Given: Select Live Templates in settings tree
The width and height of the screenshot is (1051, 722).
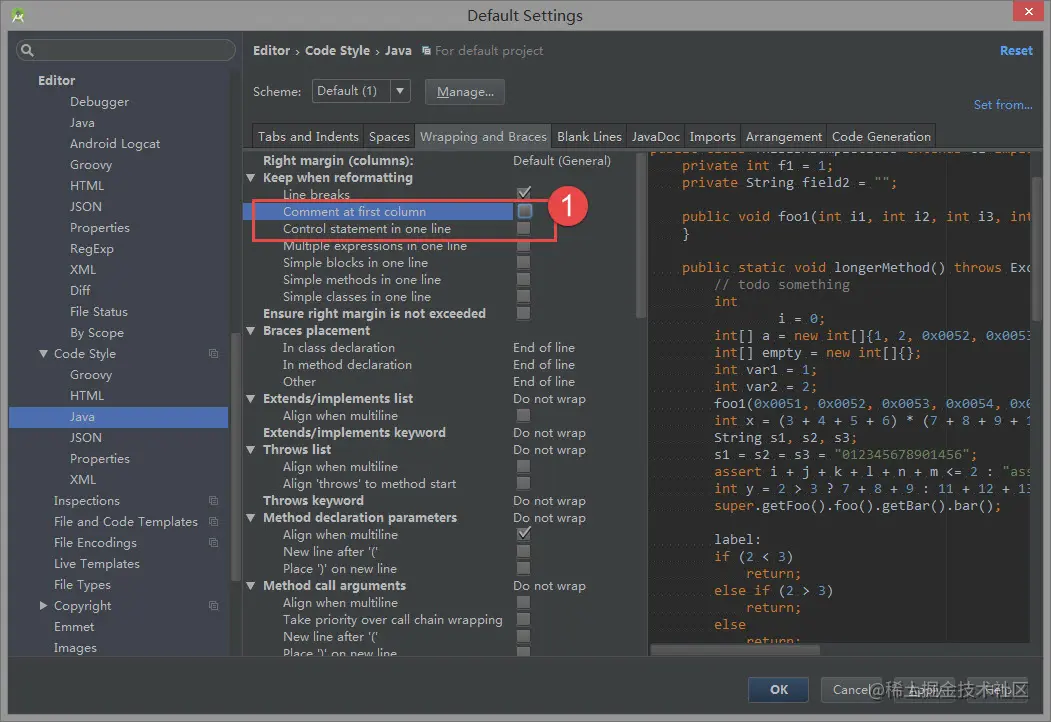Looking at the screenshot, I should point(97,564).
